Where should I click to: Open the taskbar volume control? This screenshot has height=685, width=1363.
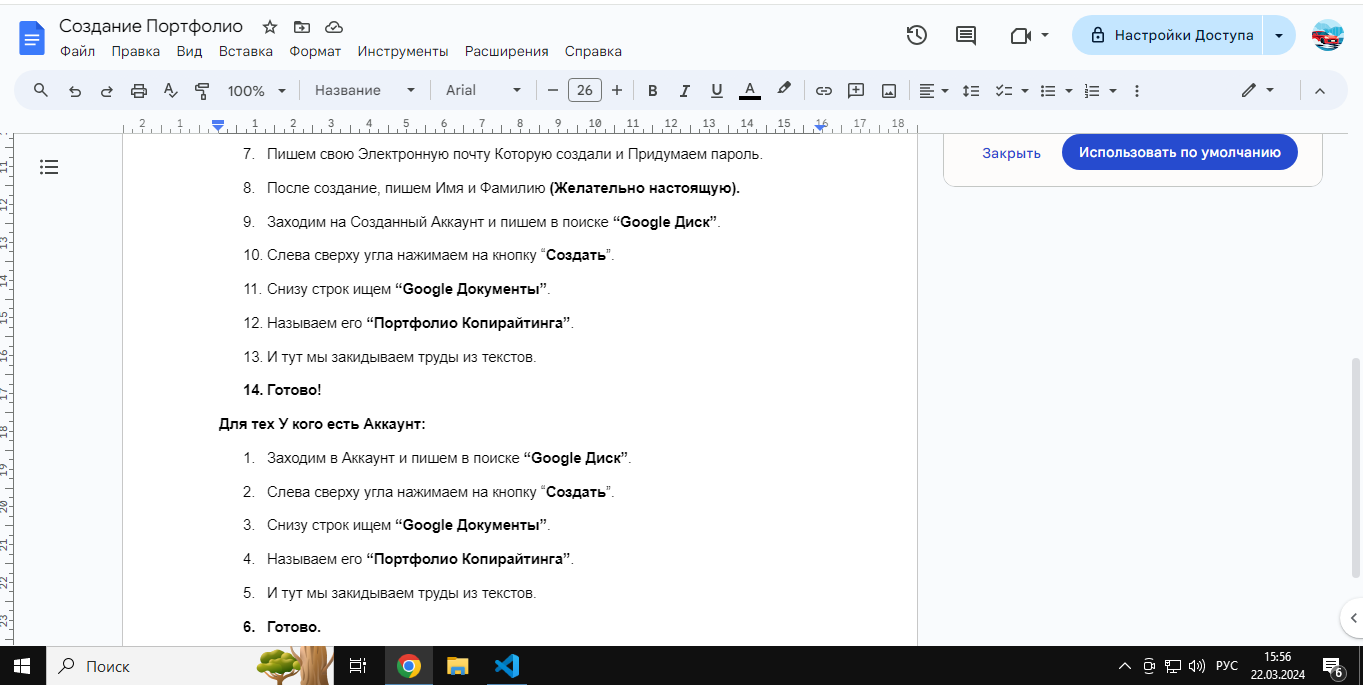(x=1196, y=666)
